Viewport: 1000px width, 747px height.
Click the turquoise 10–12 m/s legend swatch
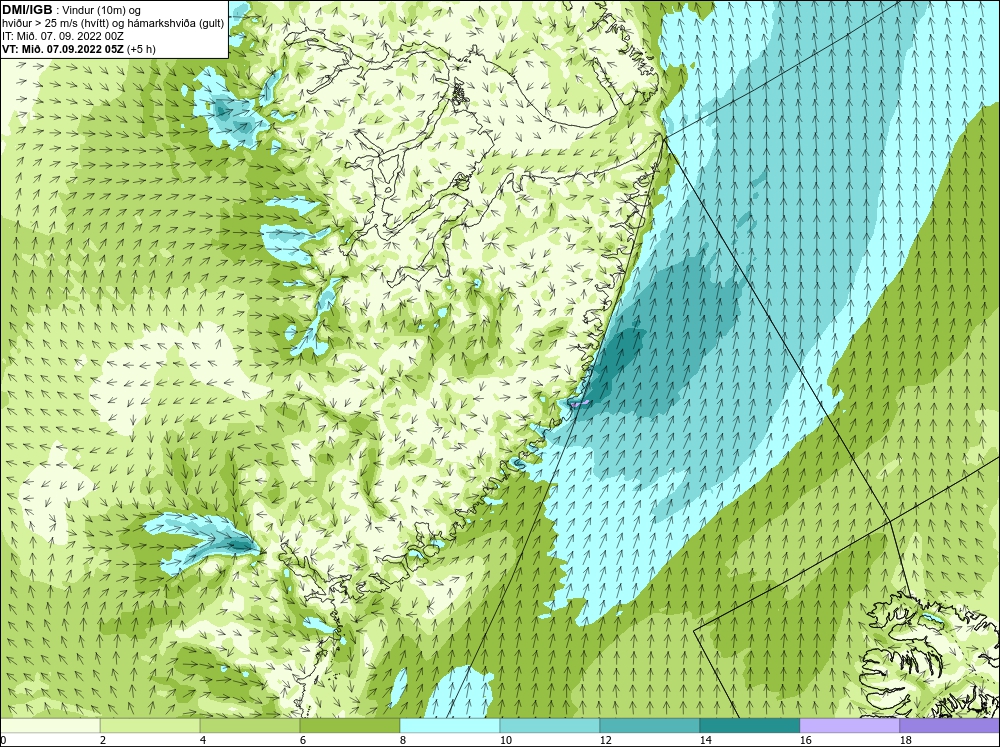pyautogui.click(x=550, y=726)
